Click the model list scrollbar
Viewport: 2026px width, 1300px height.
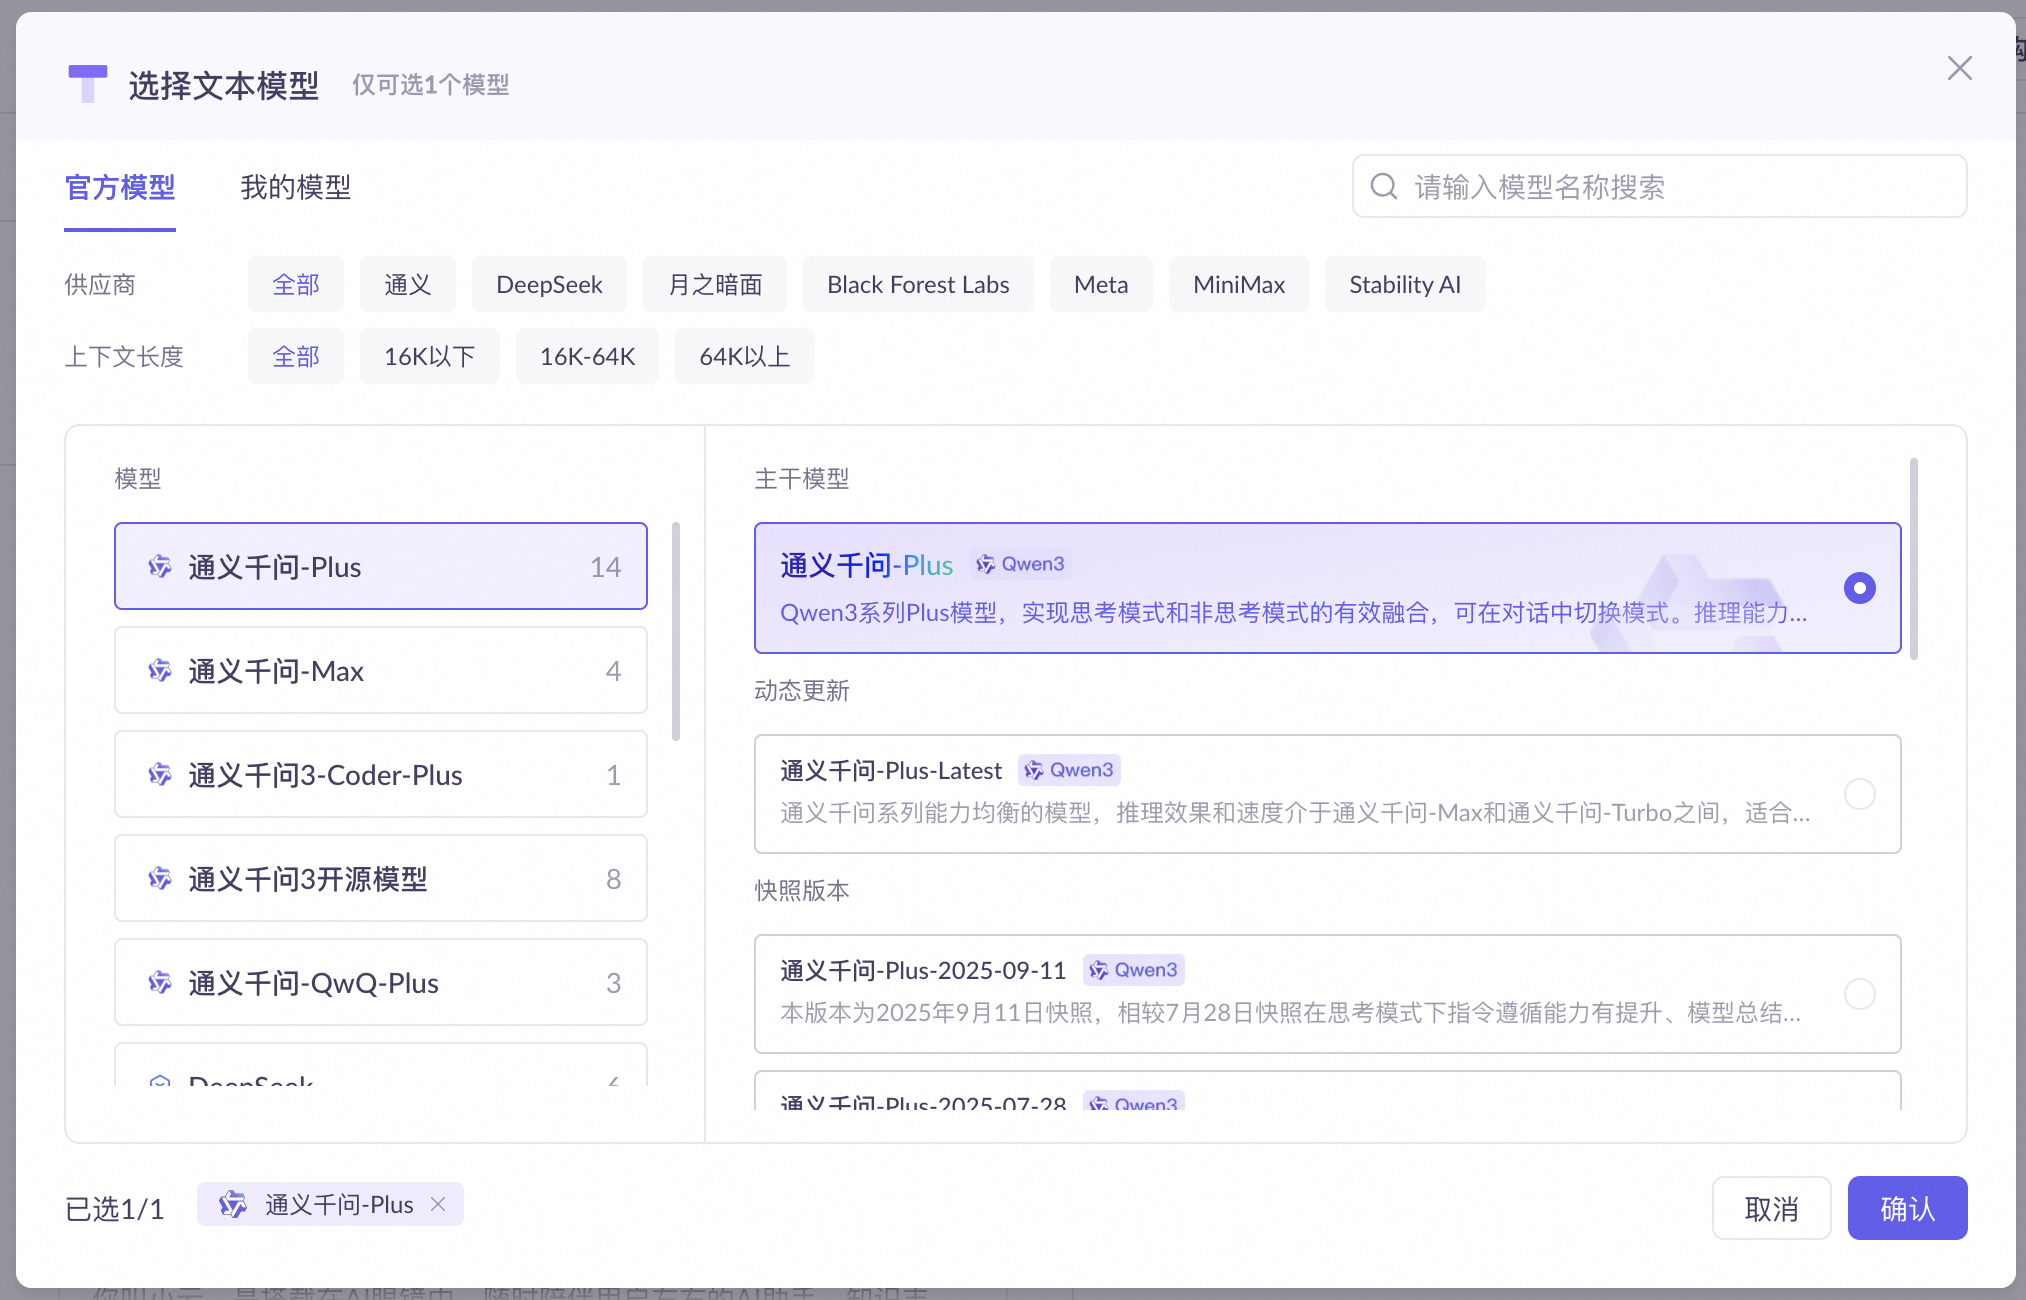(x=676, y=632)
